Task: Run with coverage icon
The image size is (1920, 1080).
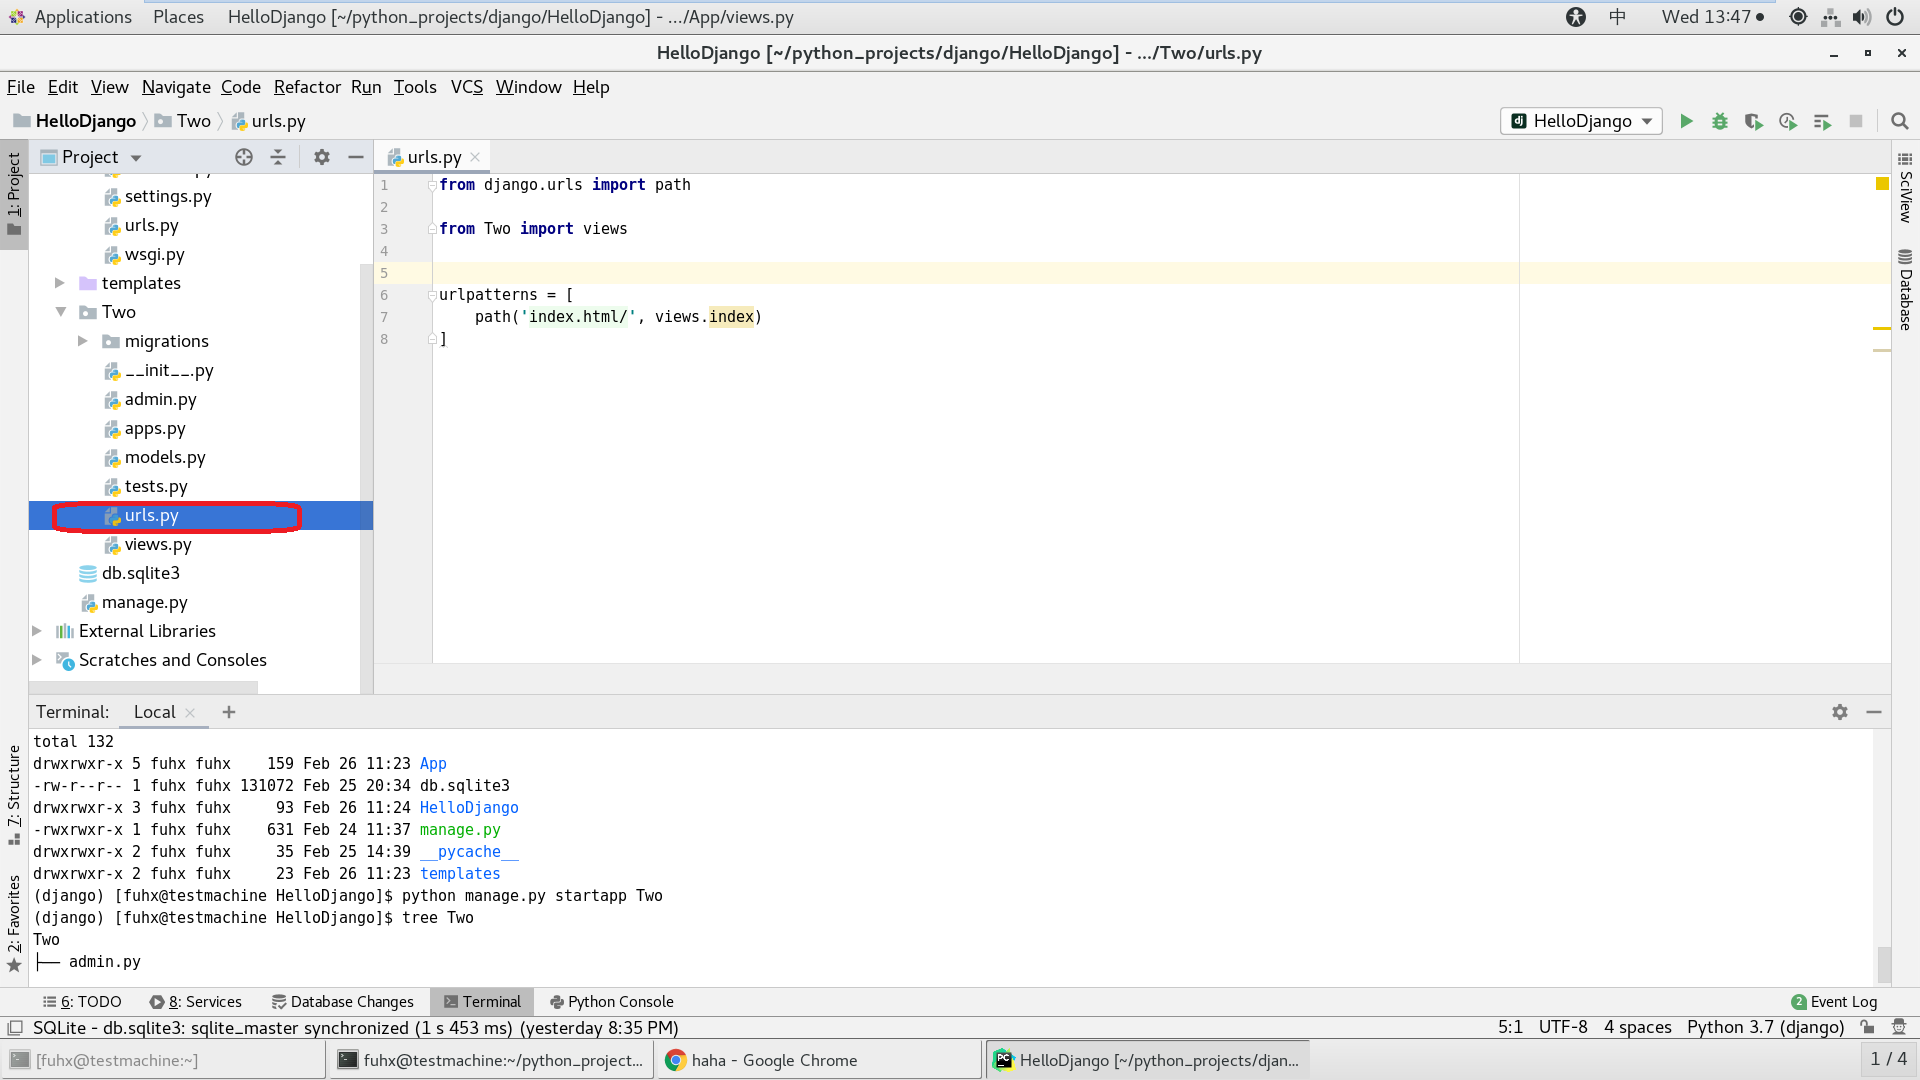Action: 1754,121
